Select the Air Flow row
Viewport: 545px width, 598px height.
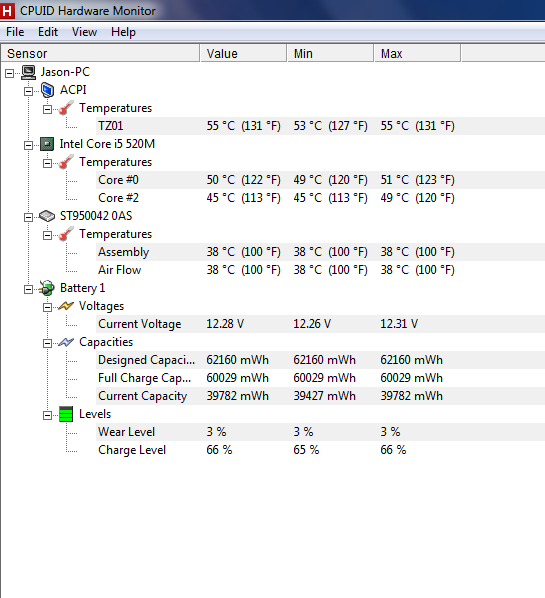tap(320, 270)
